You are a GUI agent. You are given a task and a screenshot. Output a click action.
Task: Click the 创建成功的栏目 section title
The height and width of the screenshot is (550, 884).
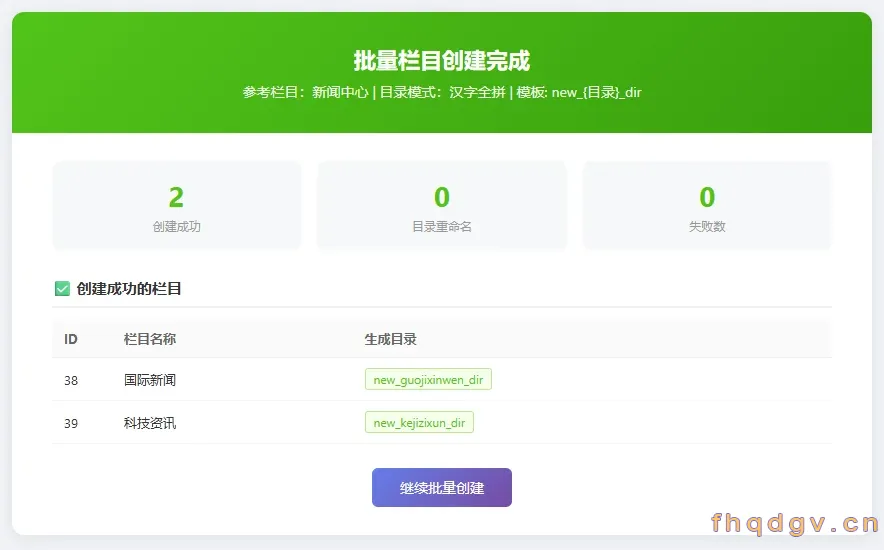129,289
